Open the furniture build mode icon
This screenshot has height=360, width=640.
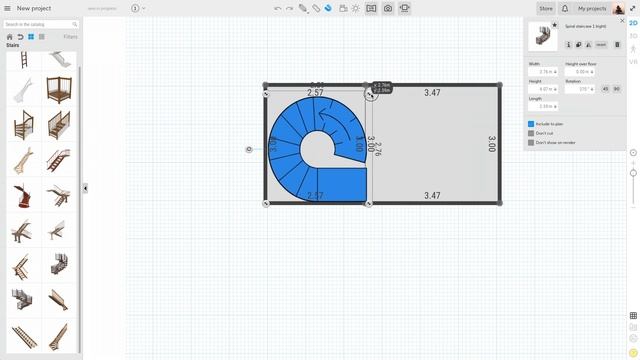pyautogui.click(x=343, y=8)
